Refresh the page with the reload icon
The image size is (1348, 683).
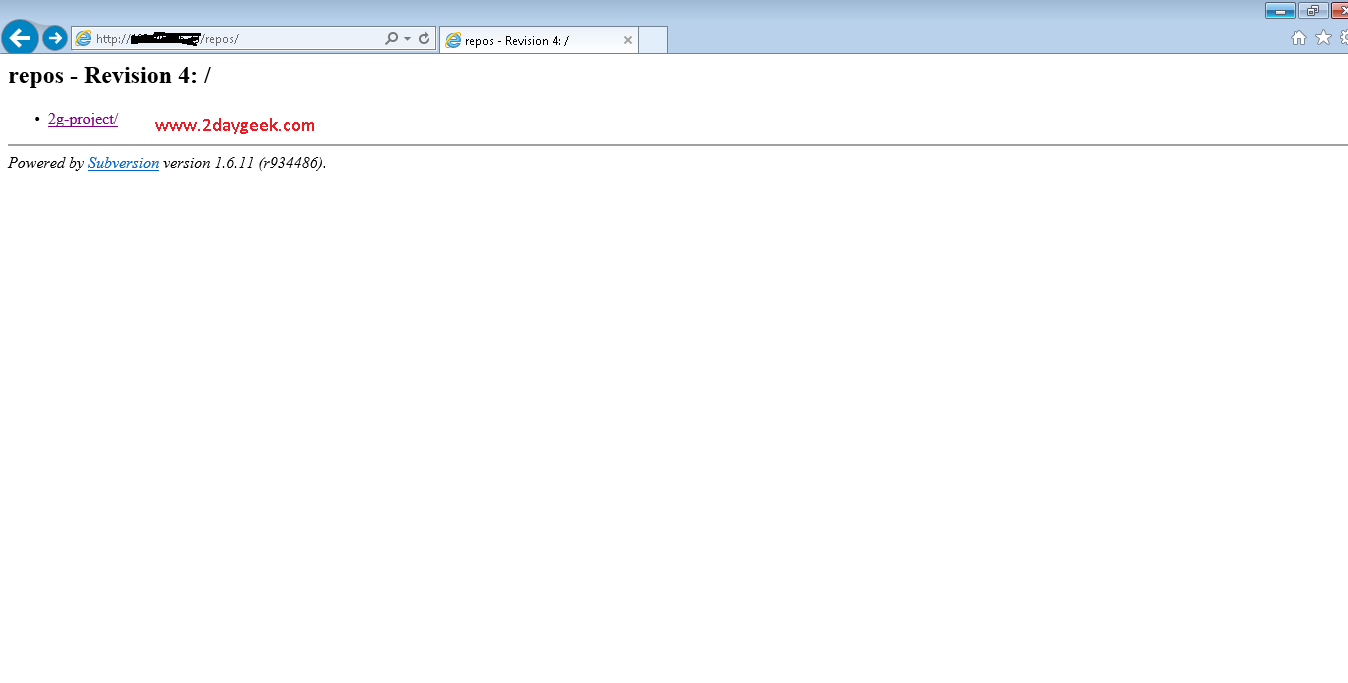tap(424, 39)
